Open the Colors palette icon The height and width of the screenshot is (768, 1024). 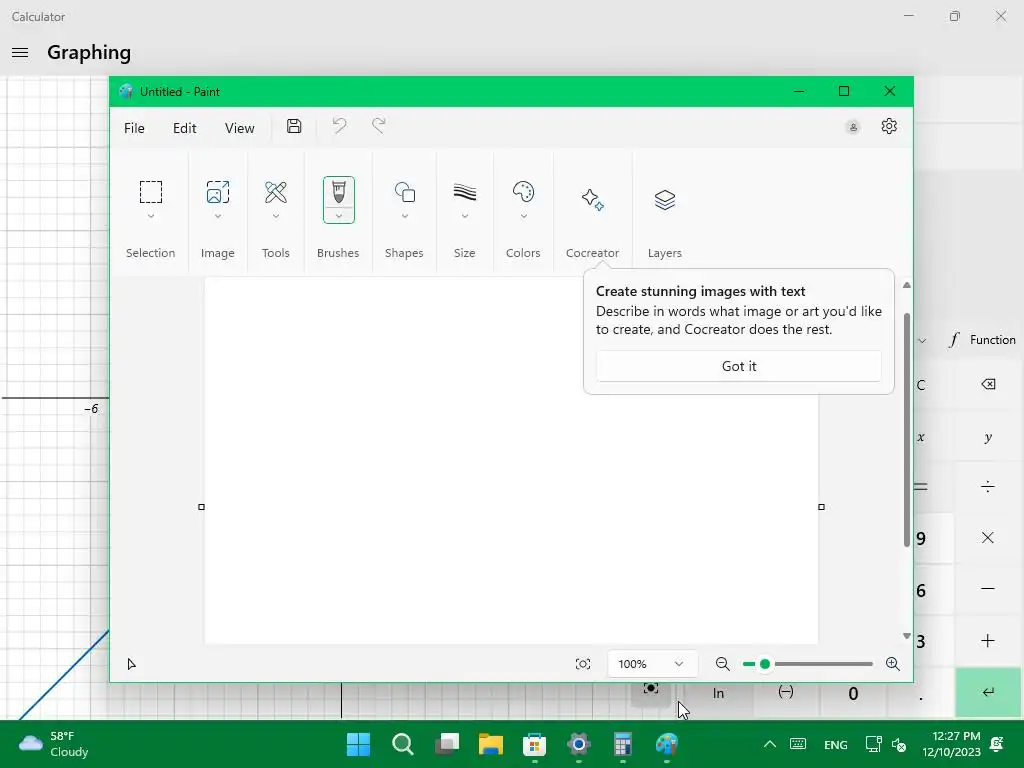523,192
